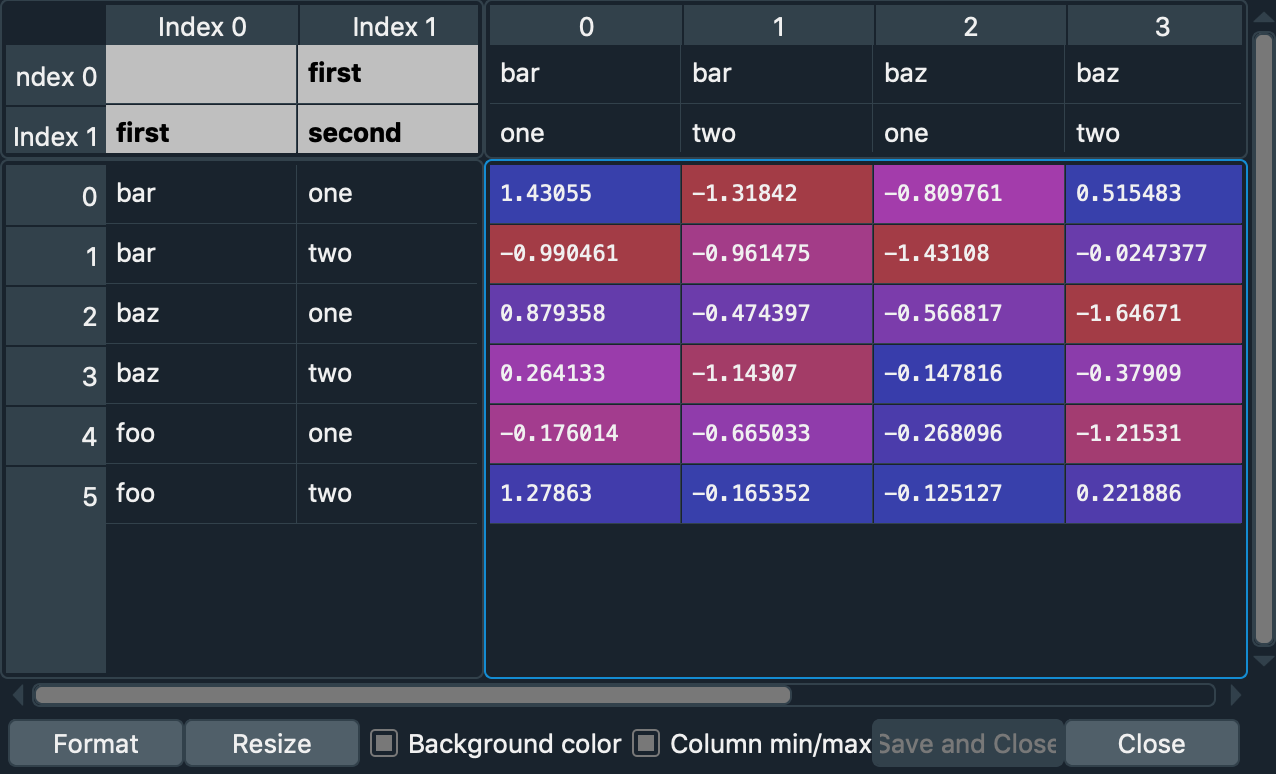The height and width of the screenshot is (774, 1276).
Task: Click the cell showing 0.221886
Action: (1153, 494)
